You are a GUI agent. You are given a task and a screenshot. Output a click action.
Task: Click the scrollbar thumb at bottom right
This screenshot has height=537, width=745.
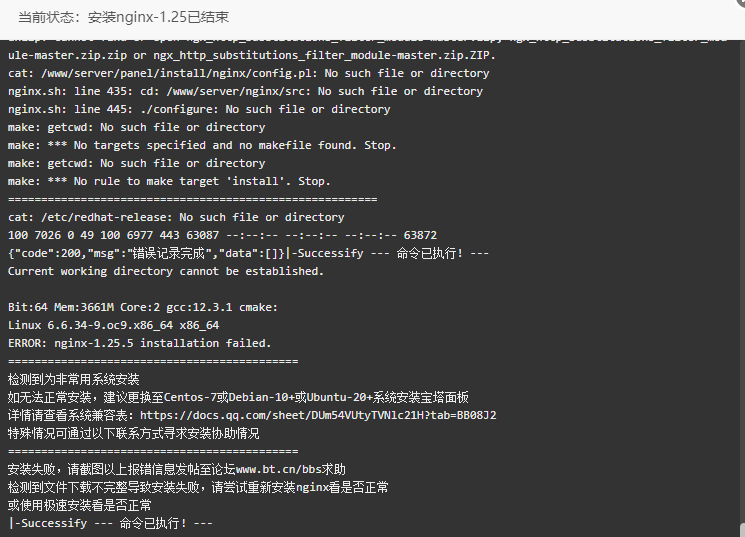(742, 530)
